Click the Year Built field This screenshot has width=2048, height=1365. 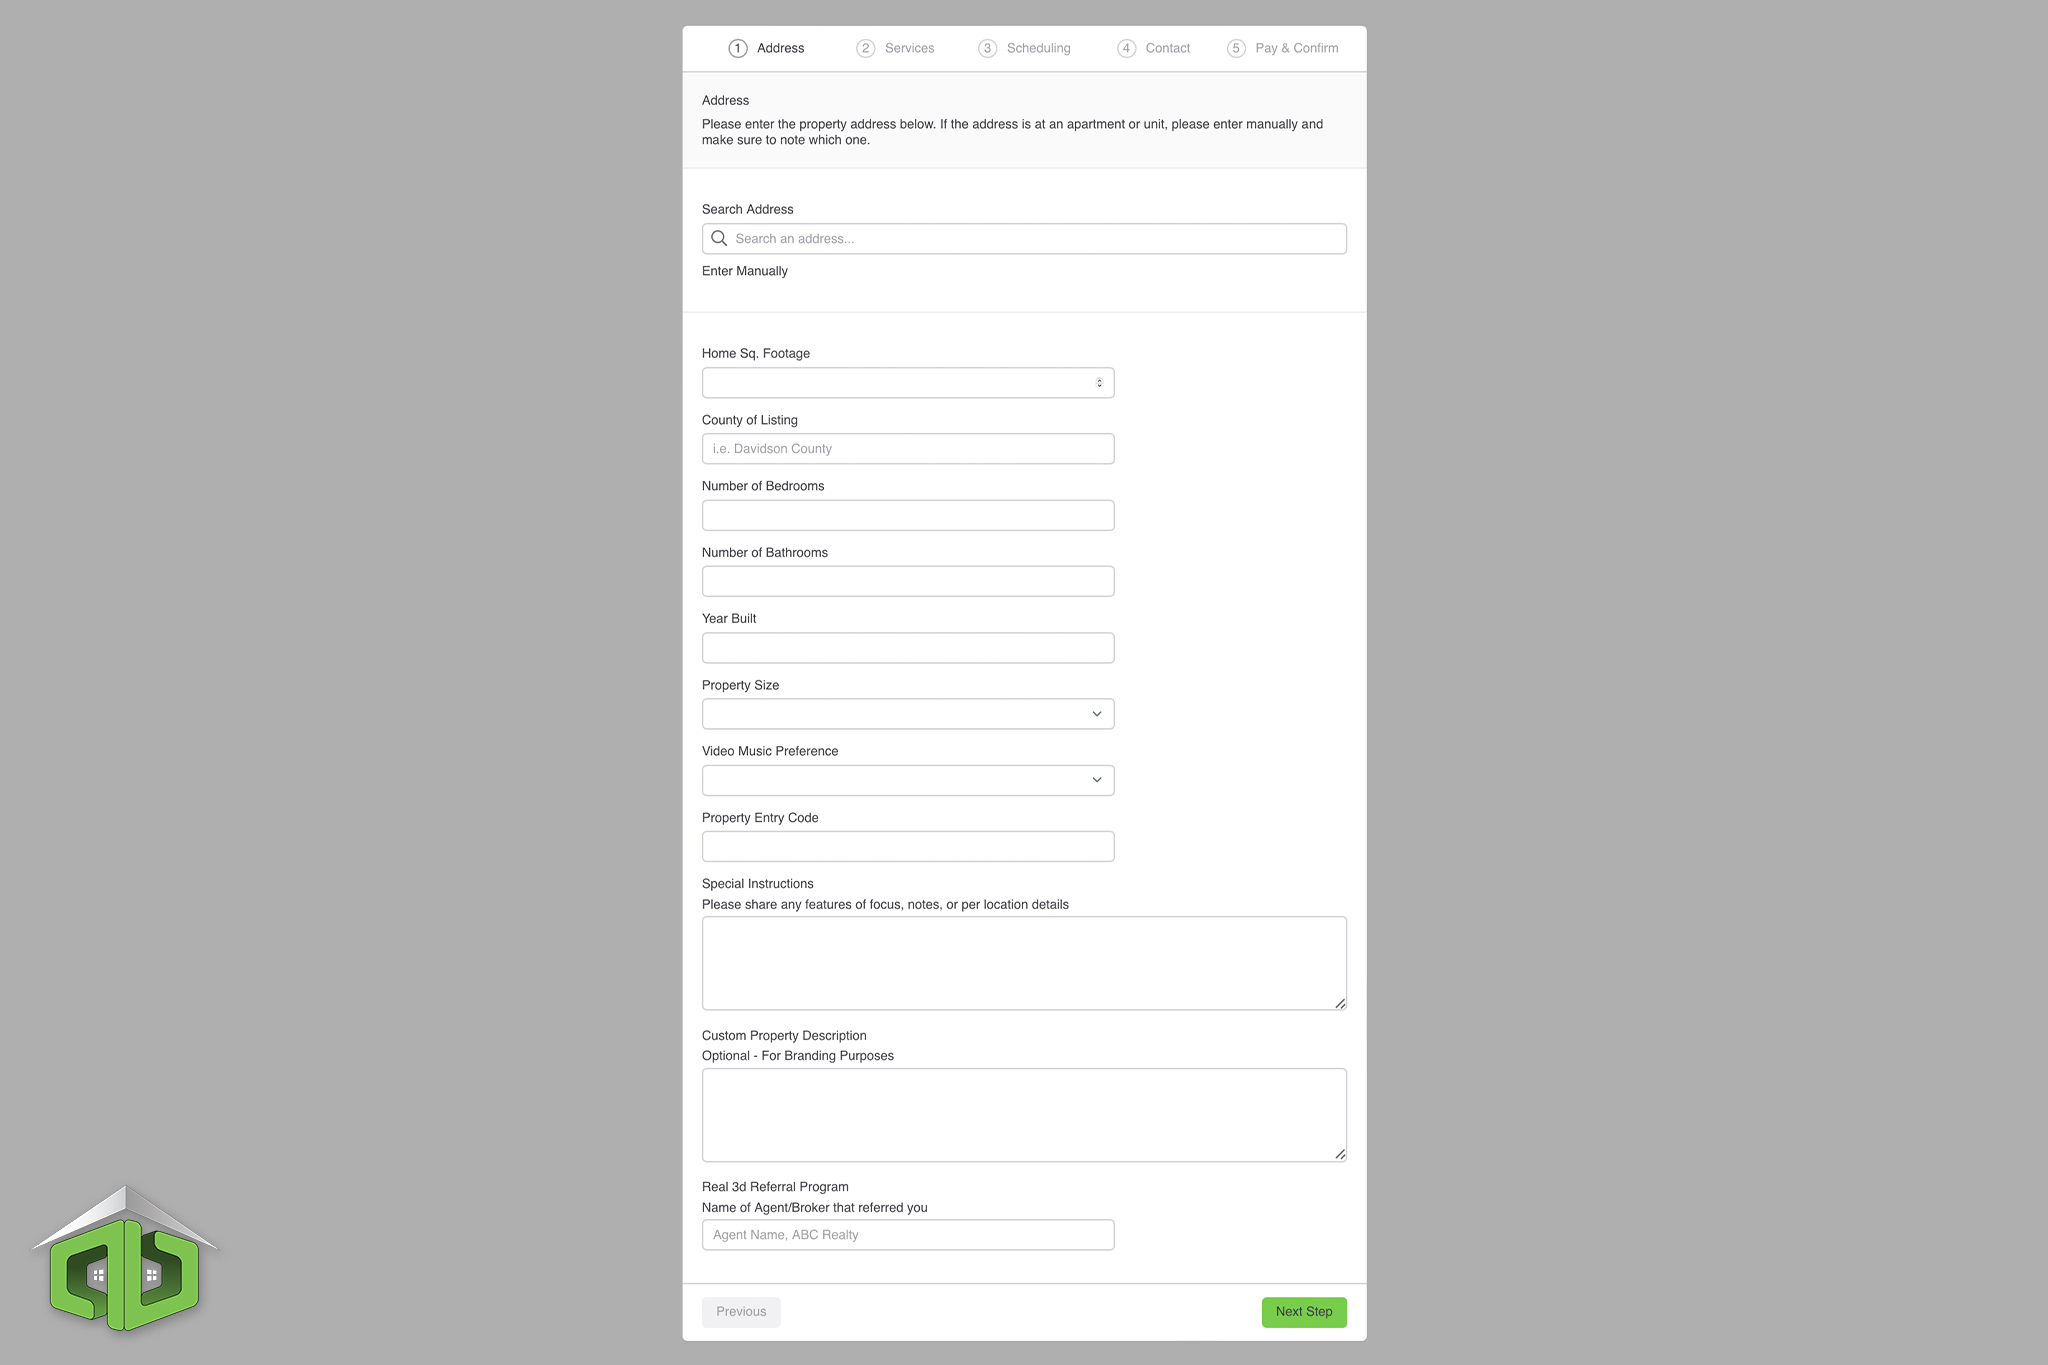coord(908,648)
